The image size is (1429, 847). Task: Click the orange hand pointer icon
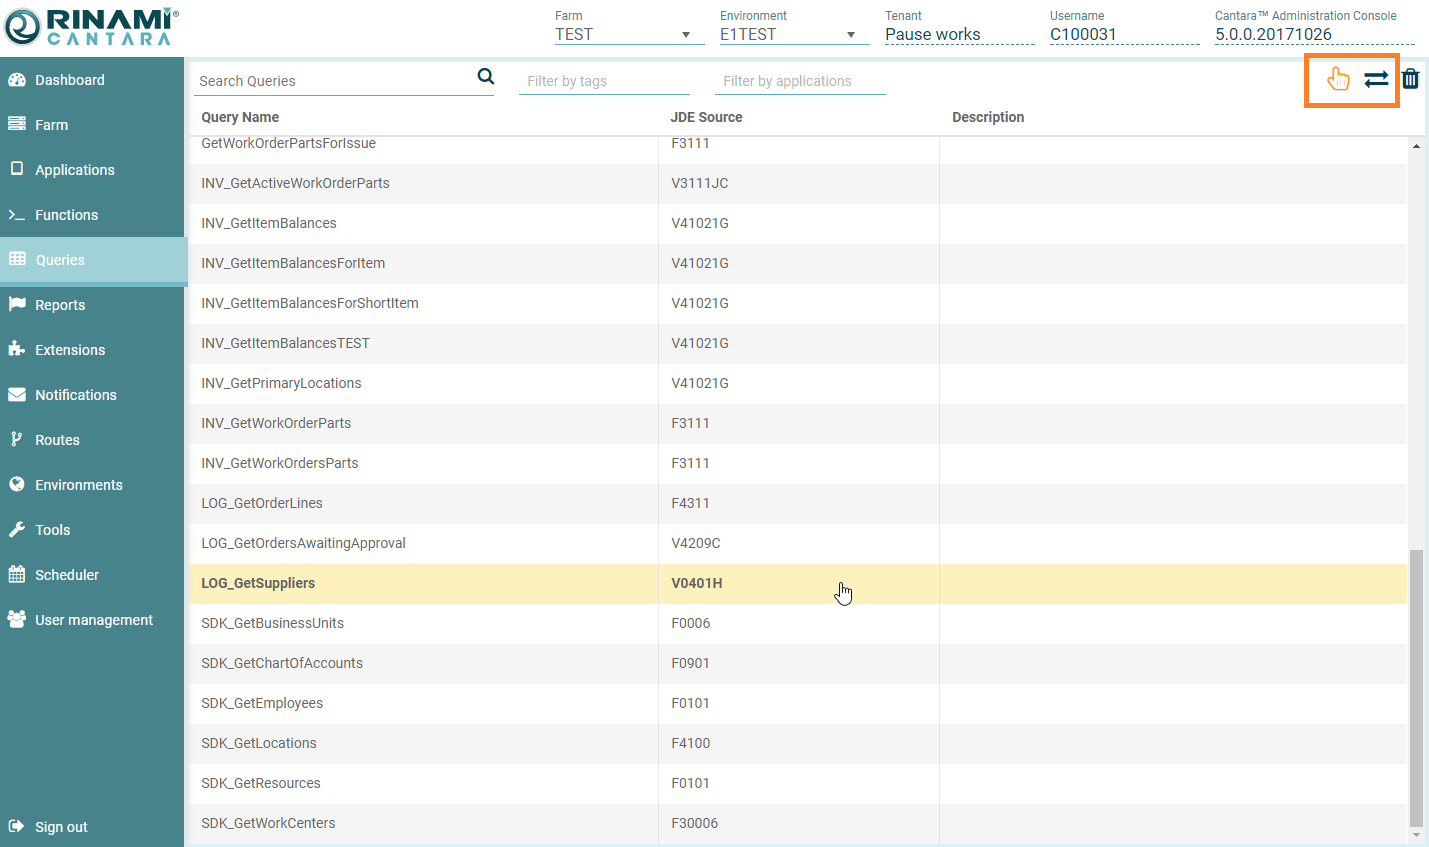tap(1337, 79)
